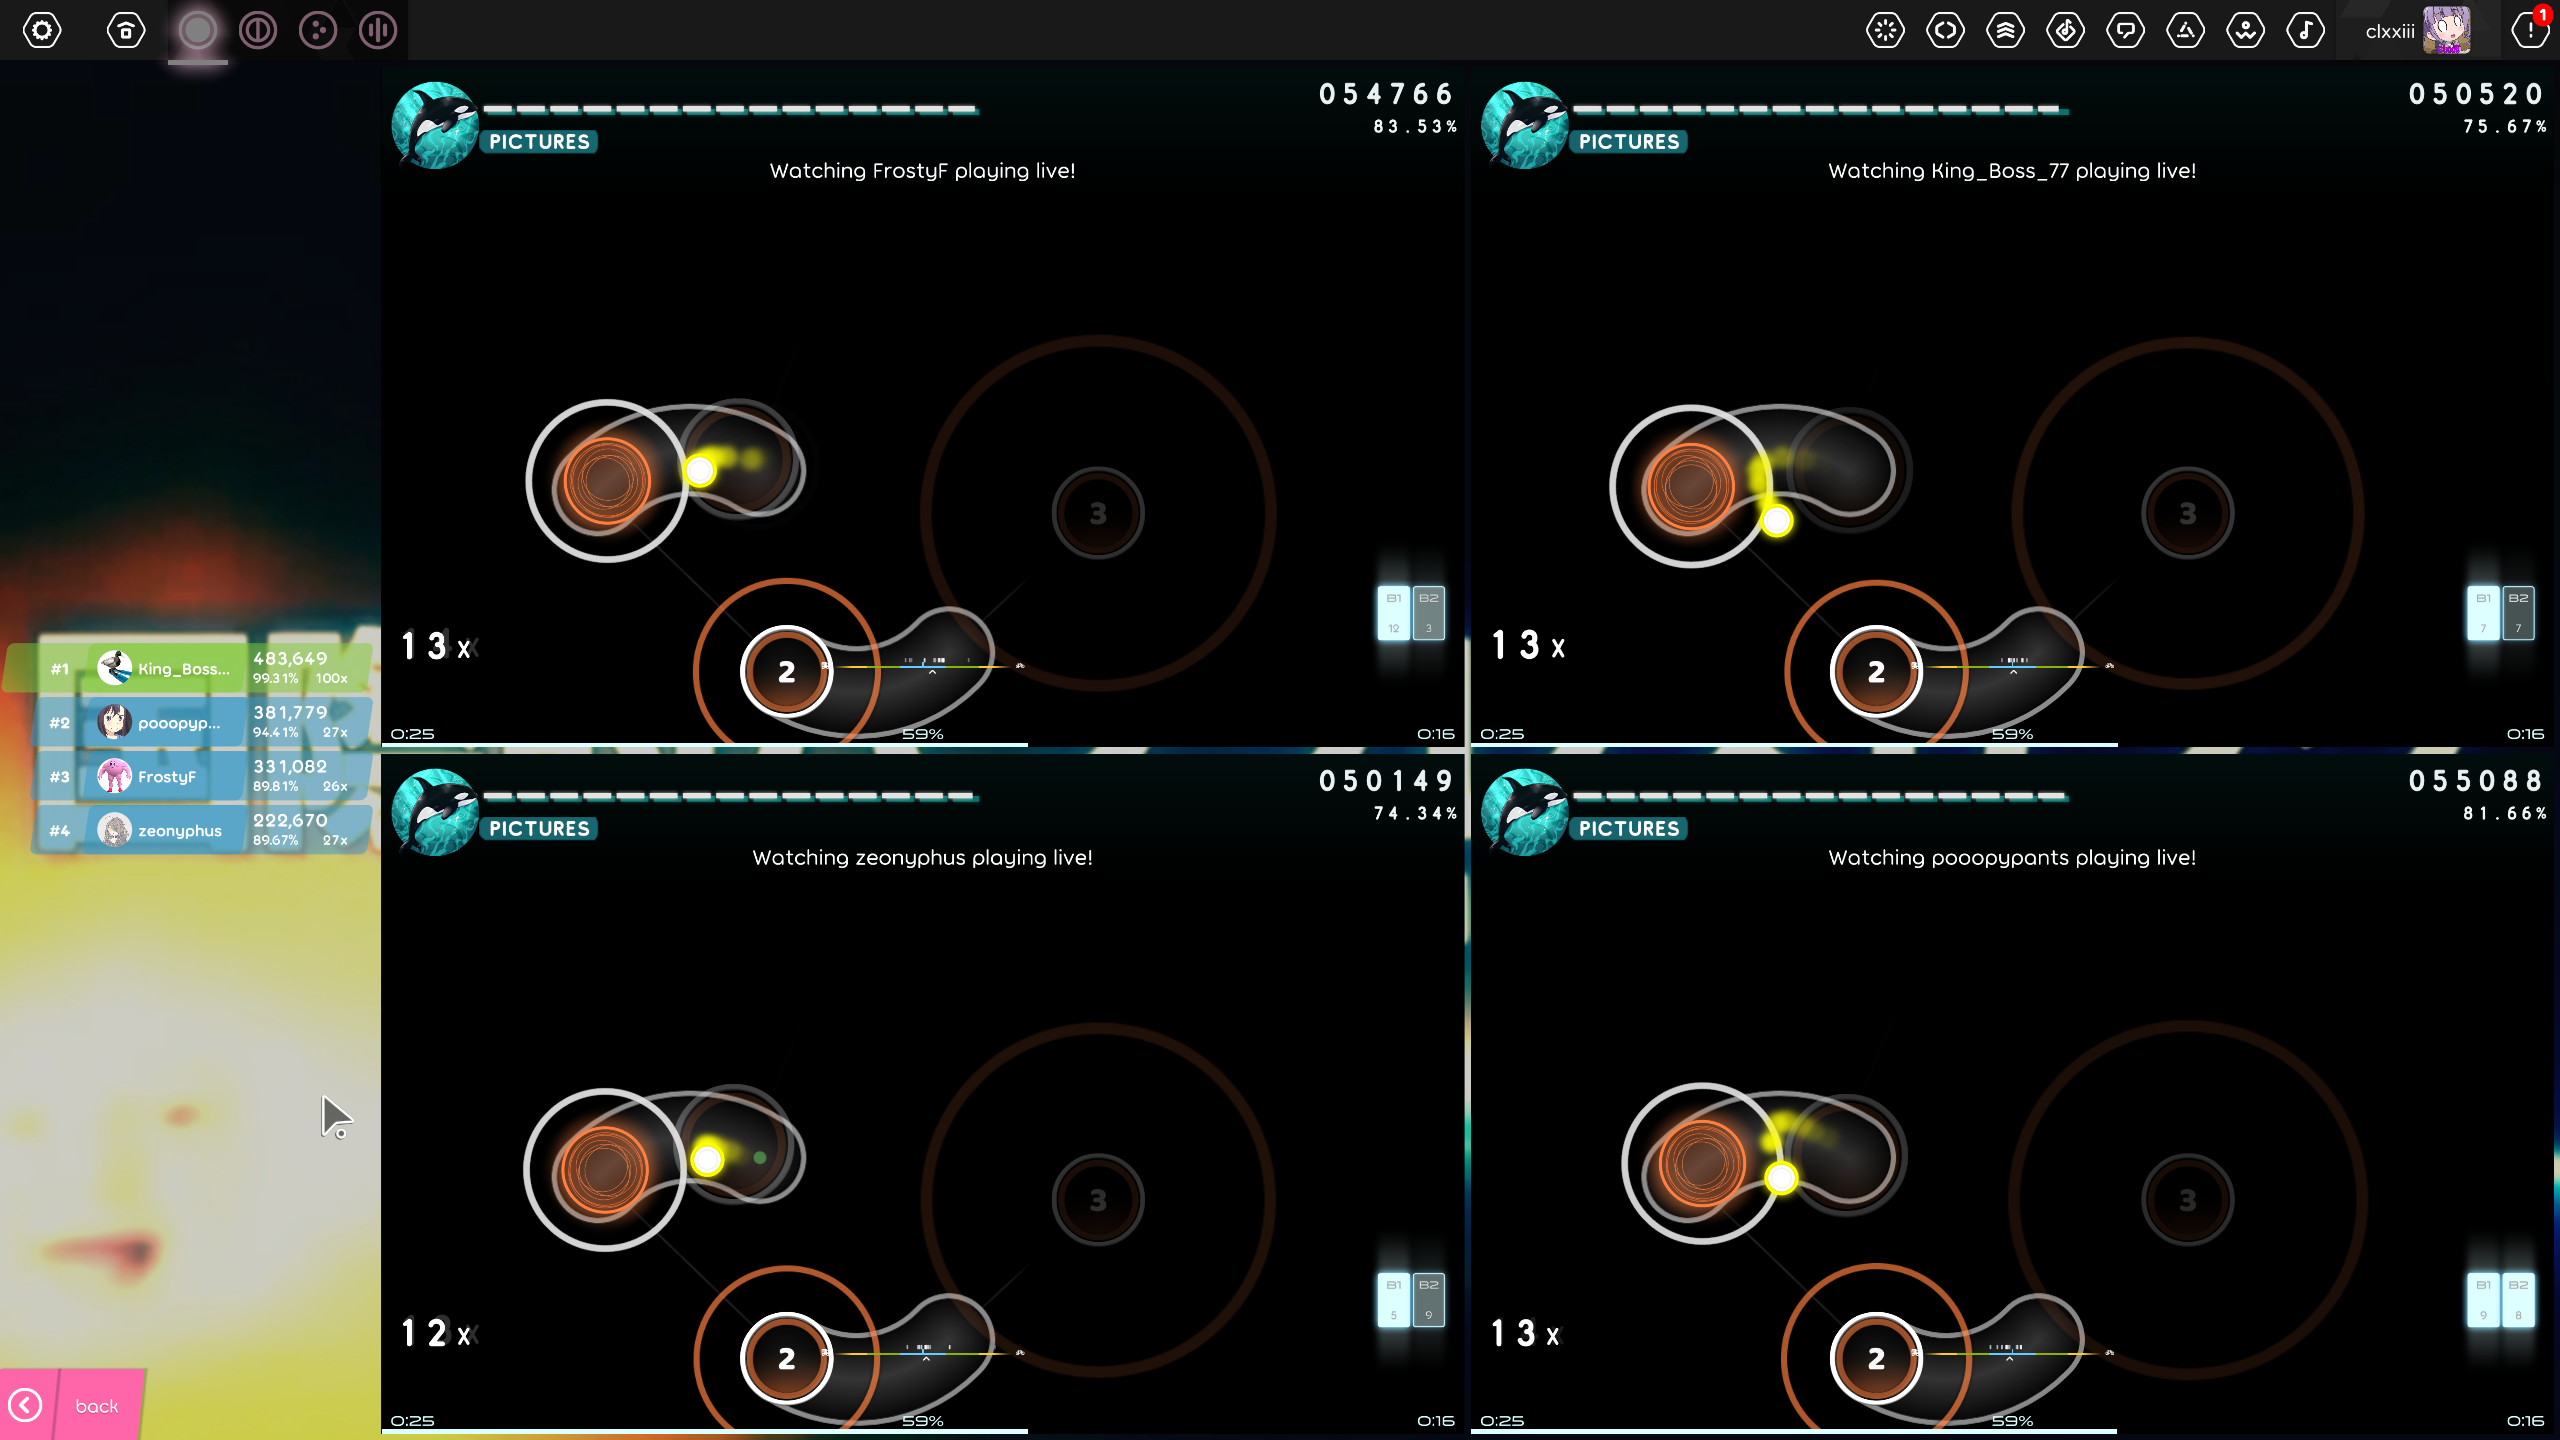Open the news overlay (burst icon)
The image size is (2560, 1440).
[1885, 30]
